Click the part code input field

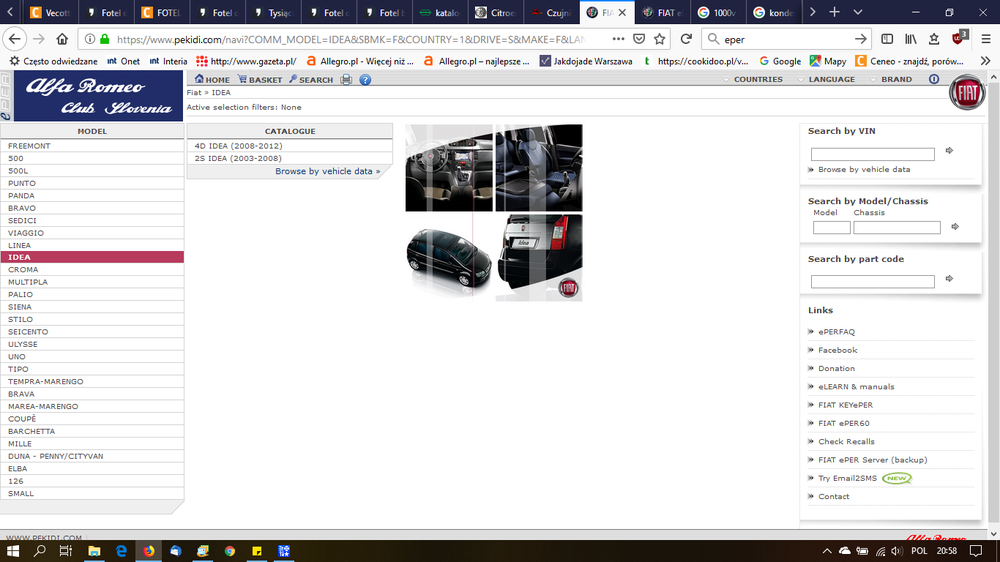tap(872, 281)
